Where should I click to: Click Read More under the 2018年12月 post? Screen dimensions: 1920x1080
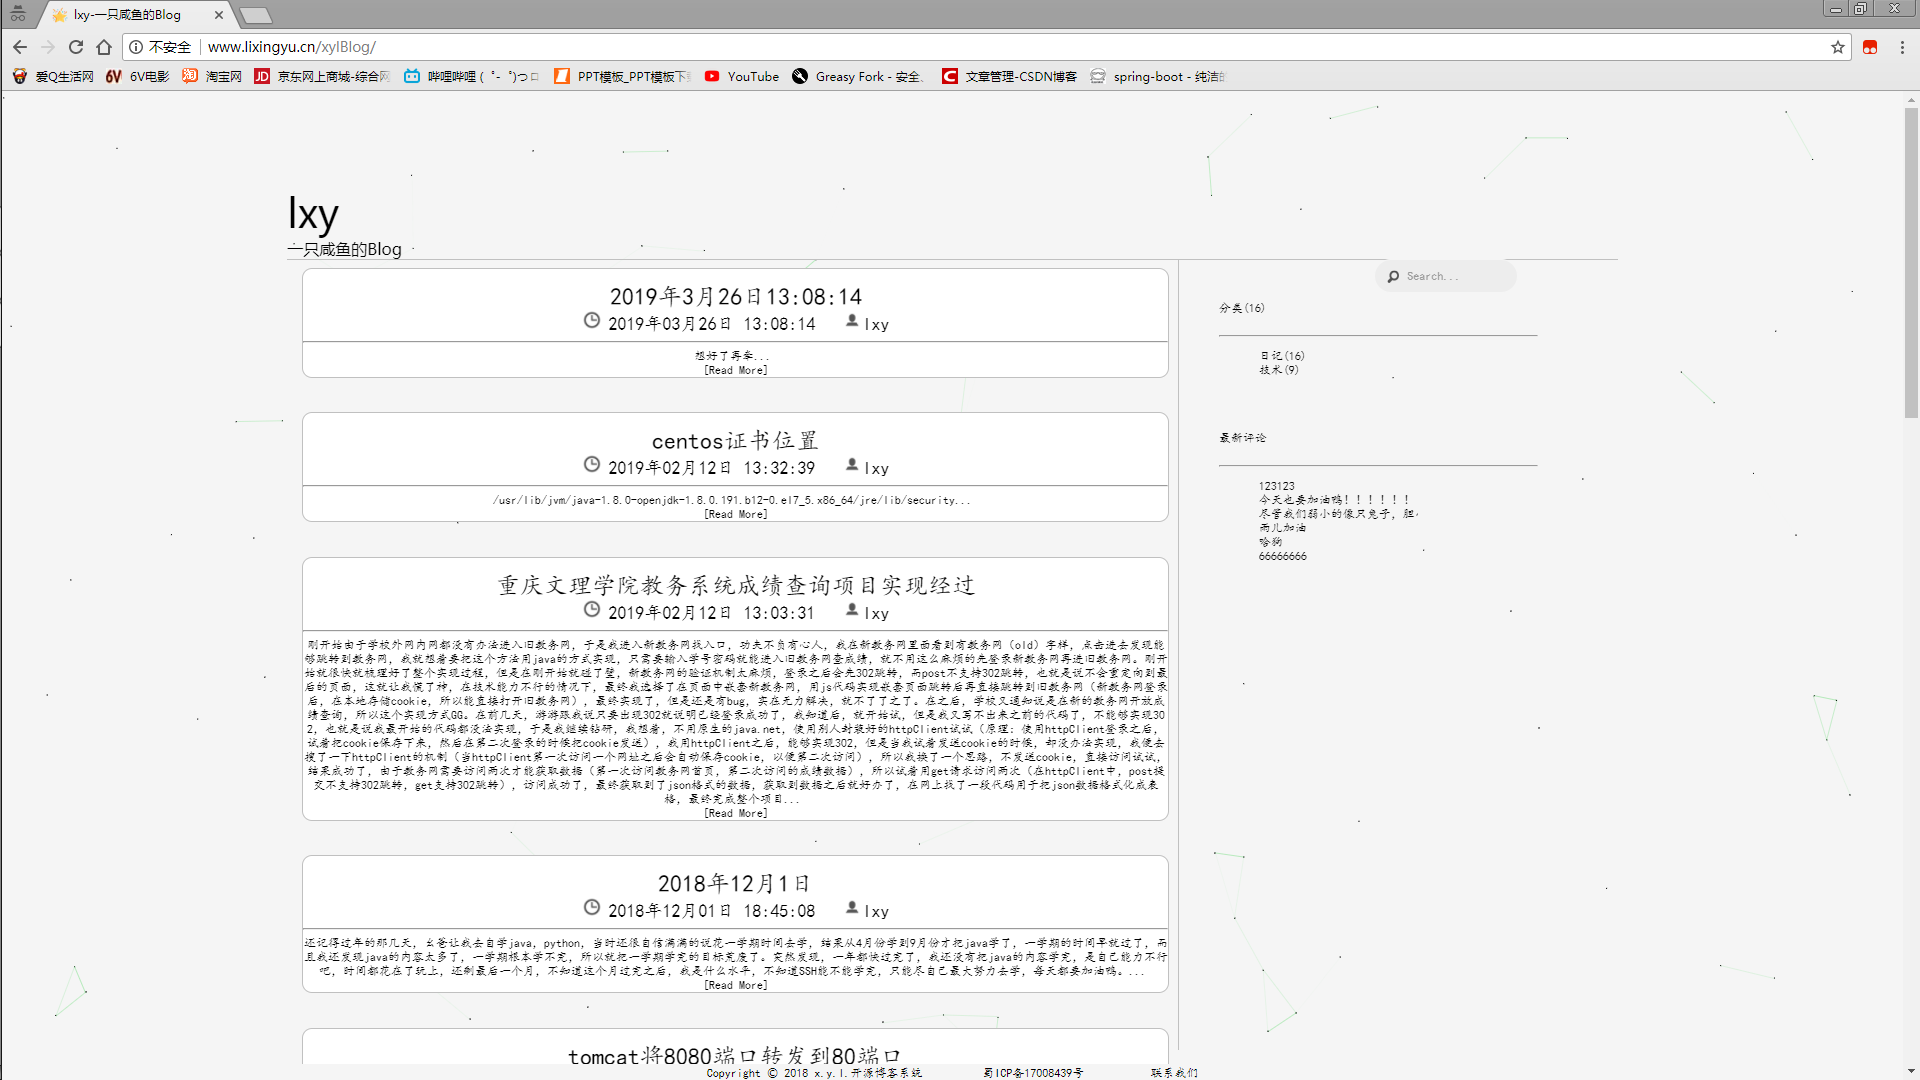735,986
